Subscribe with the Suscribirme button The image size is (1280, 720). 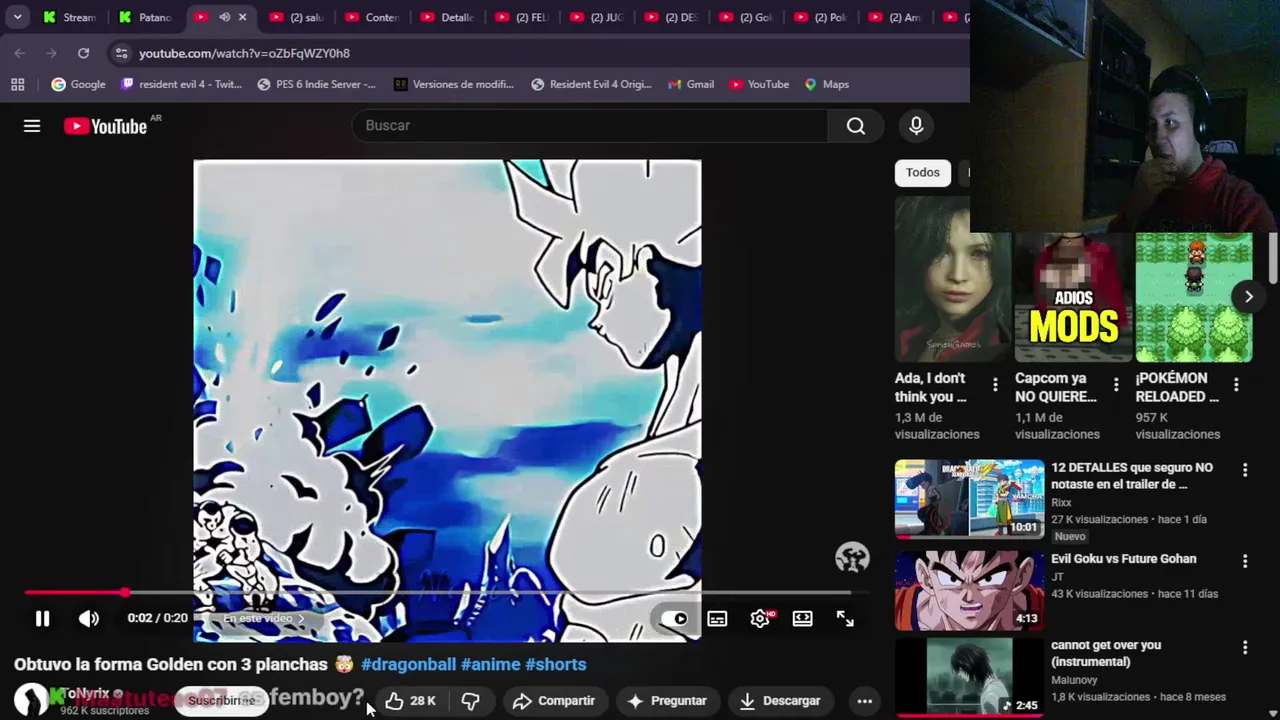[222, 701]
